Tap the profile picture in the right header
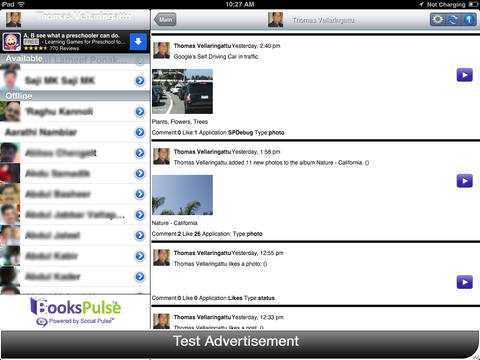This screenshot has width=480, height=360. pyautogui.click(x=276, y=20)
